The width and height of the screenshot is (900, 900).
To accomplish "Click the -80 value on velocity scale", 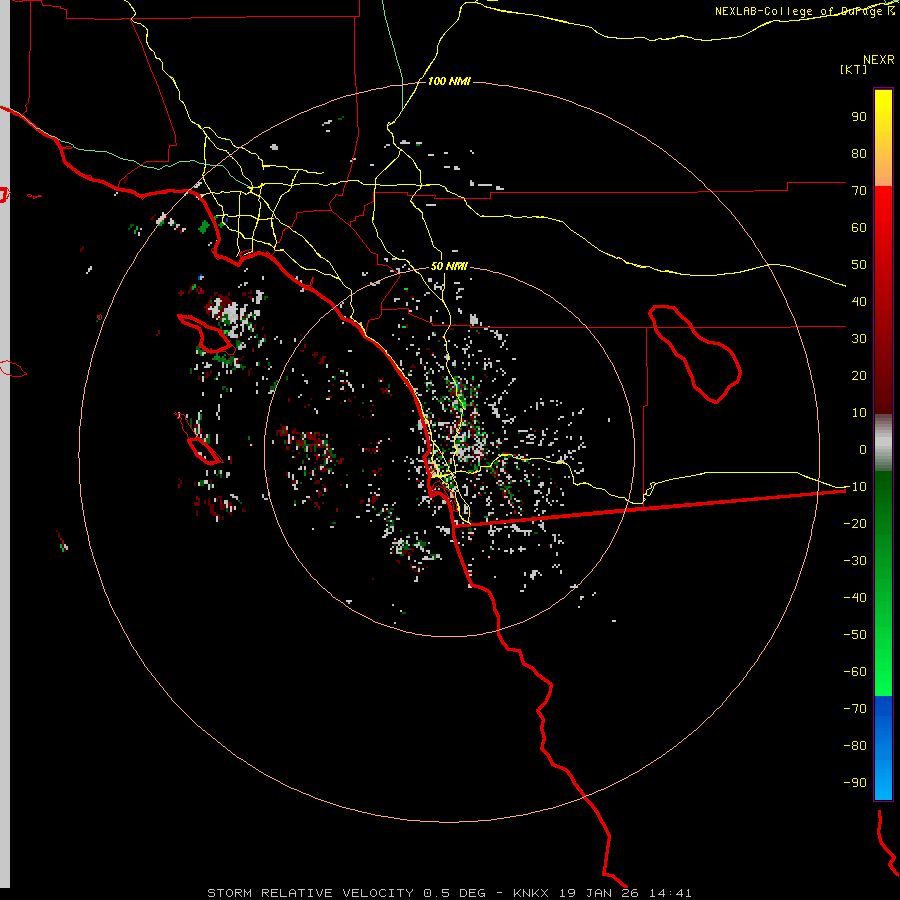I will click(855, 746).
